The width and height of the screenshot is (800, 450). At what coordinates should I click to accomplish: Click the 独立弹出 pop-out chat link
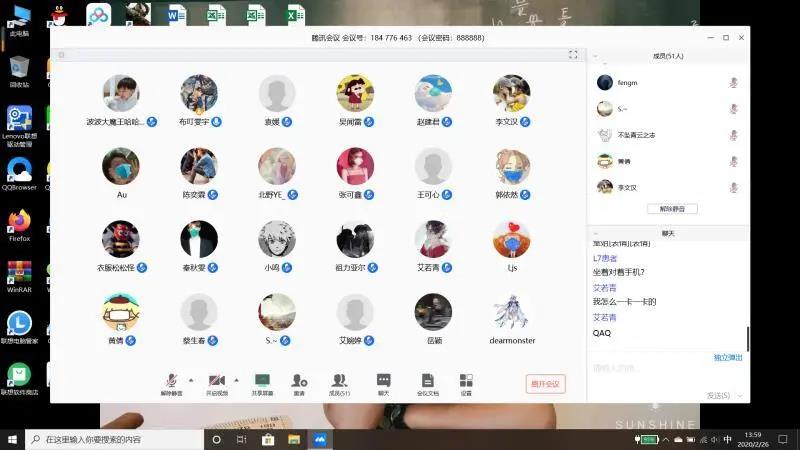(727, 357)
